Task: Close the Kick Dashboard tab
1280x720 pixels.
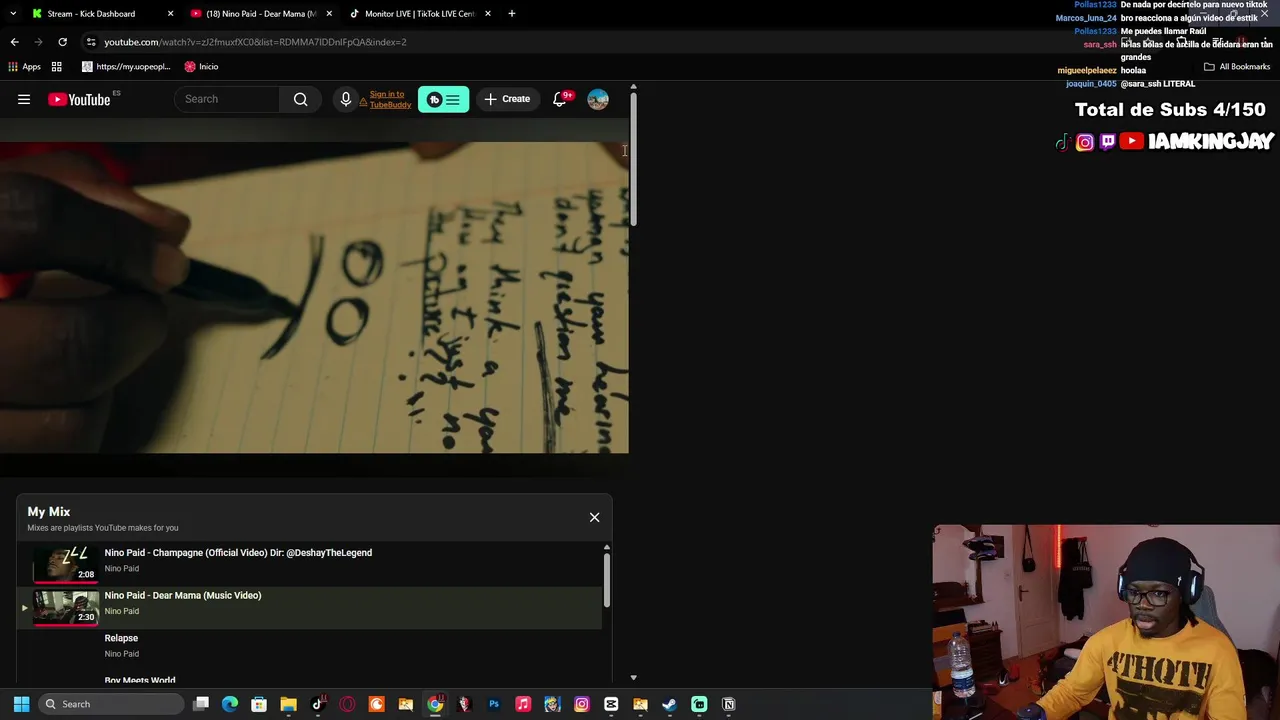Action: pos(170,14)
